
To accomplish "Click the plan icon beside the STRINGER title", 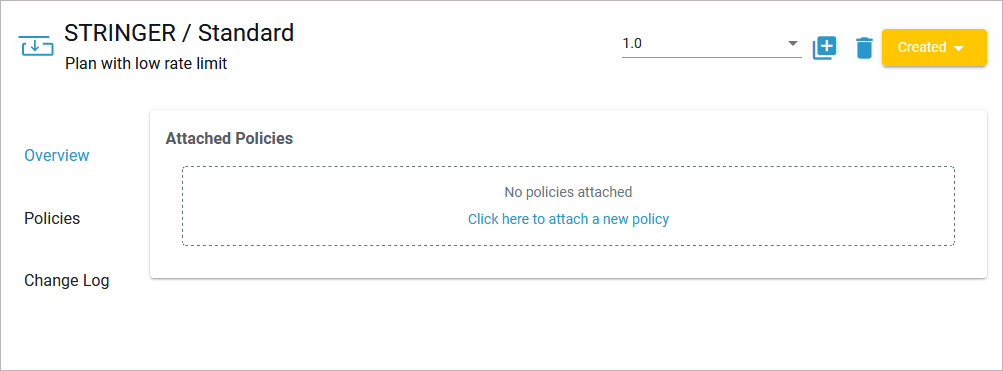I will [x=37, y=46].
